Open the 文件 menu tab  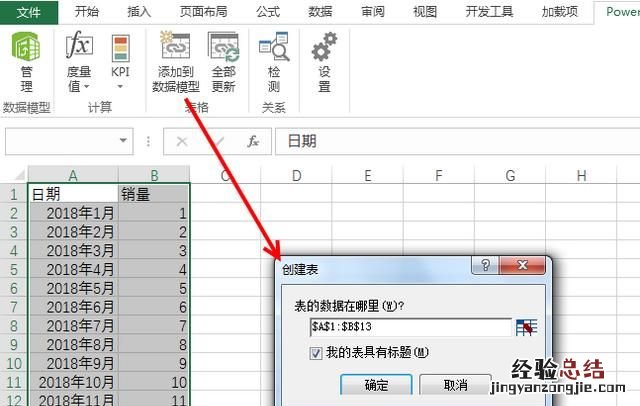pyautogui.click(x=30, y=12)
